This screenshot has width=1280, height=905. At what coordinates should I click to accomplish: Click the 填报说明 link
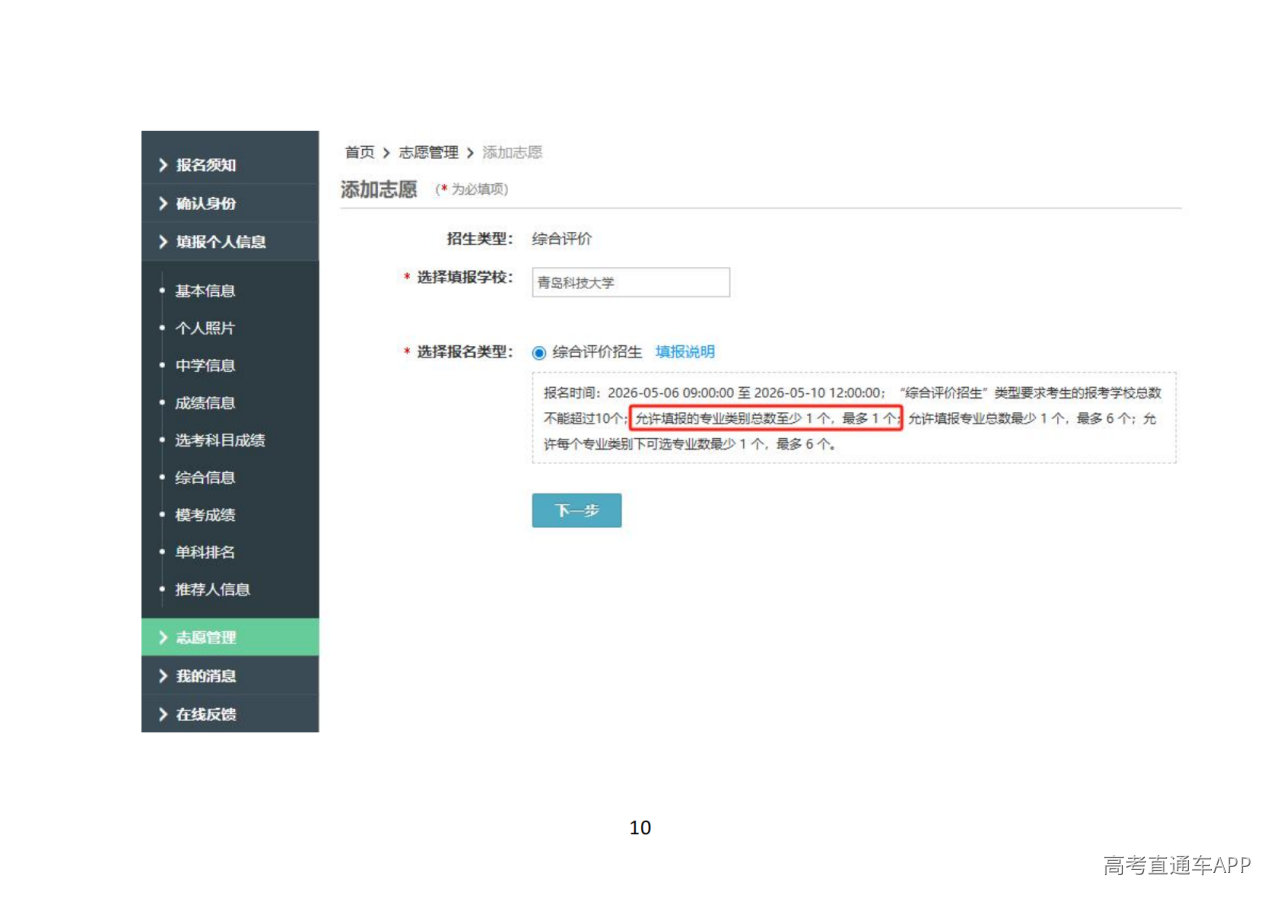tap(685, 352)
